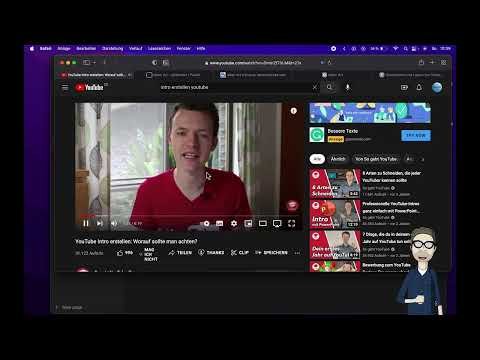Clear the search query with X
480x360 pixels.
click(315, 87)
